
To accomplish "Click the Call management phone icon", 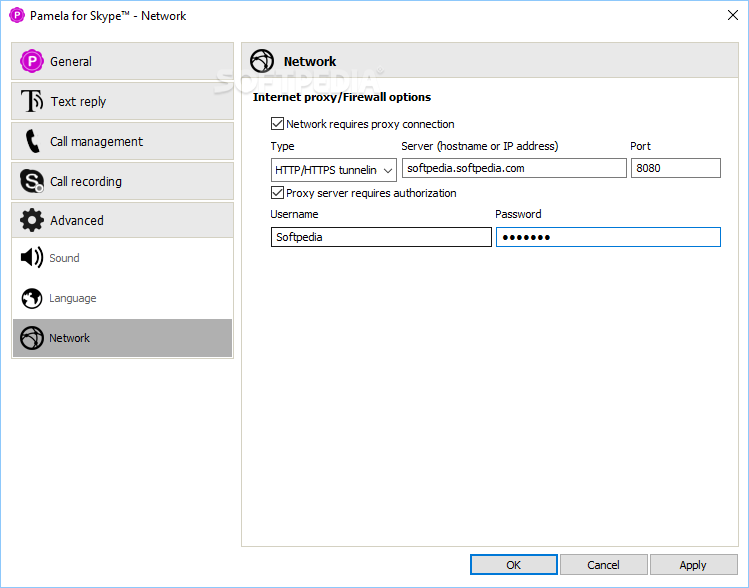I will click(32, 141).
